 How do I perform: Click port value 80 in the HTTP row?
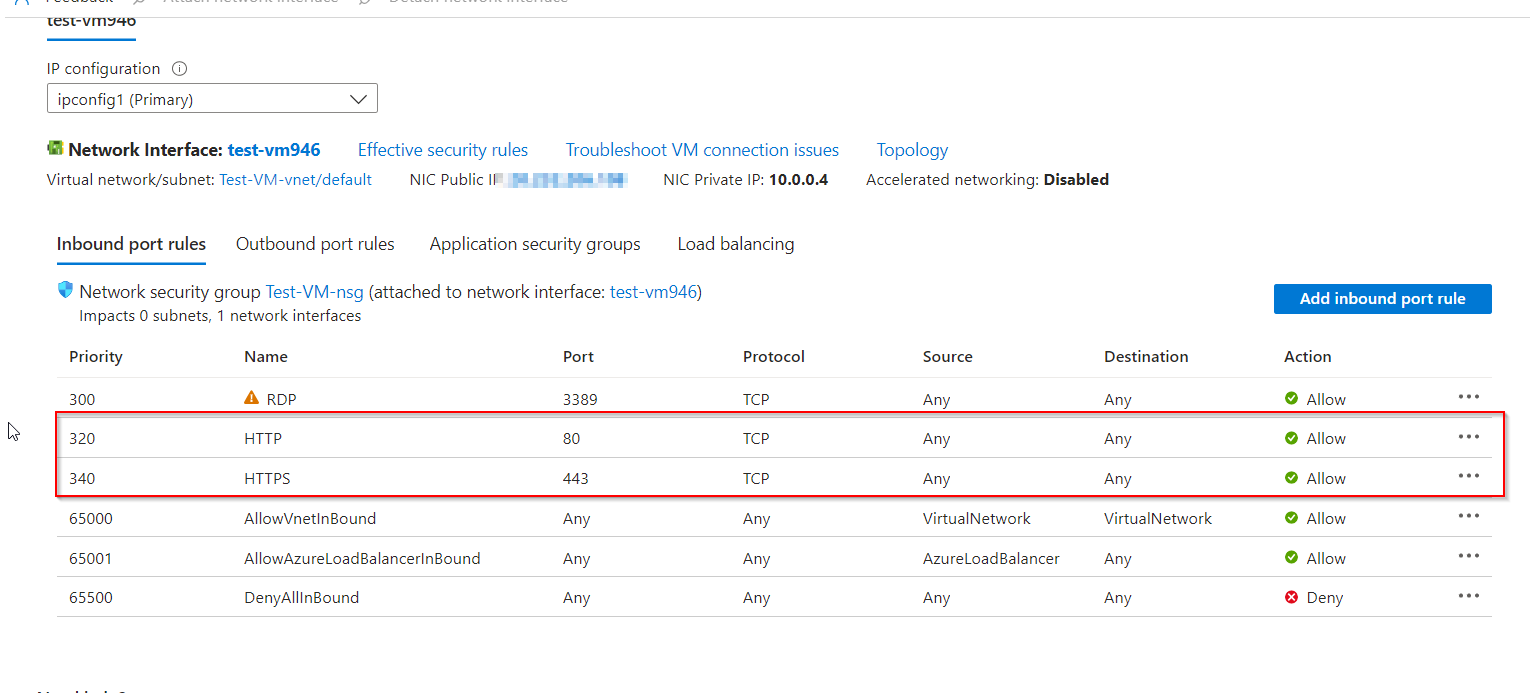click(x=572, y=439)
